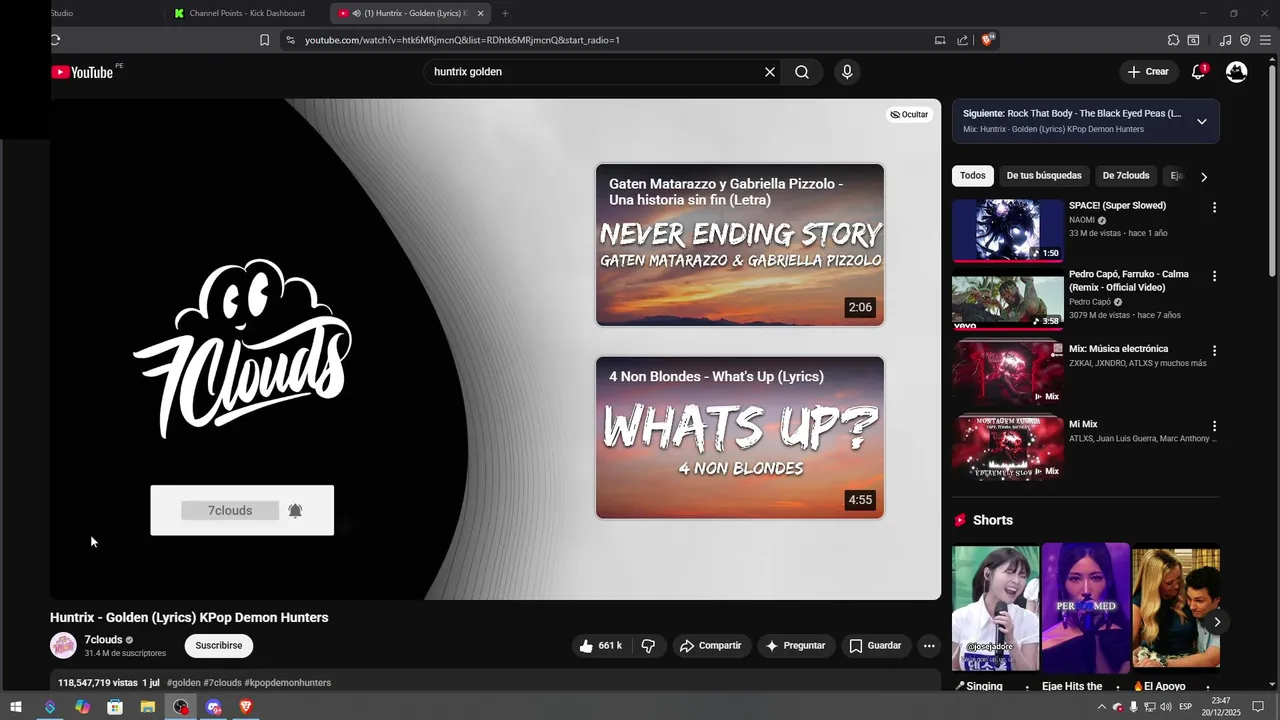This screenshot has height=720, width=1280.
Task: Open the Crear button
Action: pyautogui.click(x=1147, y=72)
